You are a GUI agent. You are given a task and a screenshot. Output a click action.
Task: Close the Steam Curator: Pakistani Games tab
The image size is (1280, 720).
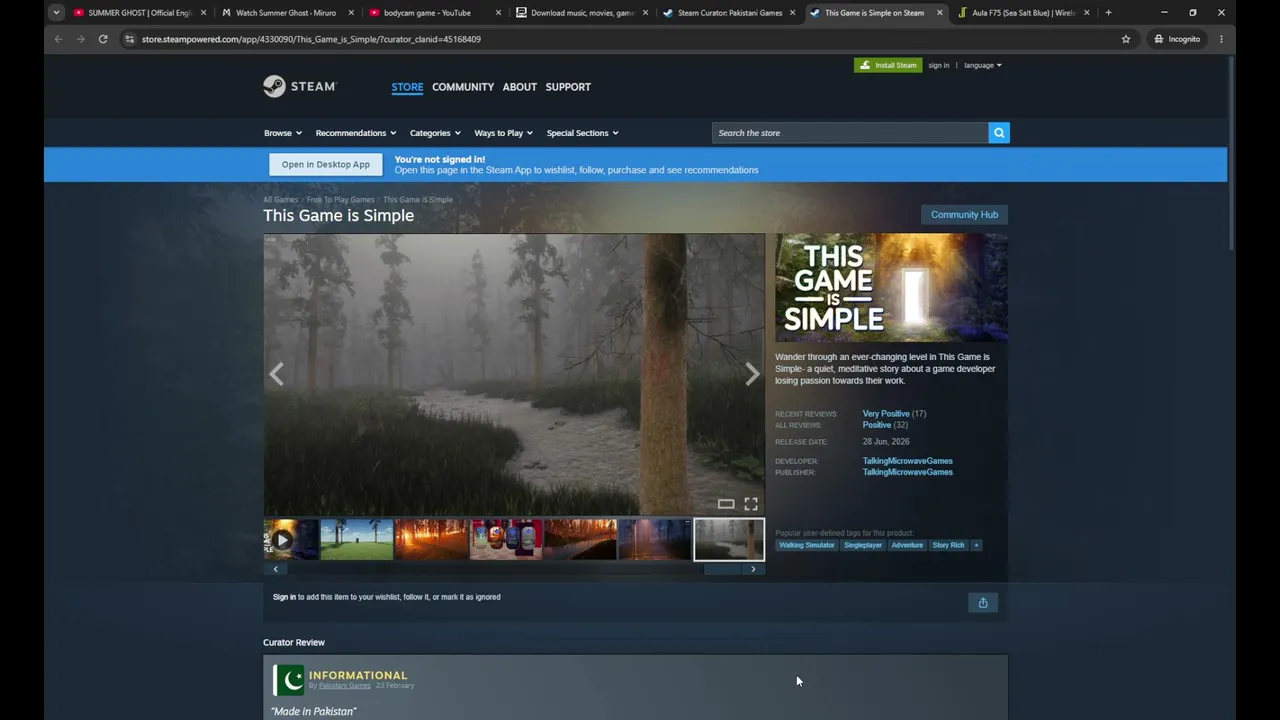[792, 13]
